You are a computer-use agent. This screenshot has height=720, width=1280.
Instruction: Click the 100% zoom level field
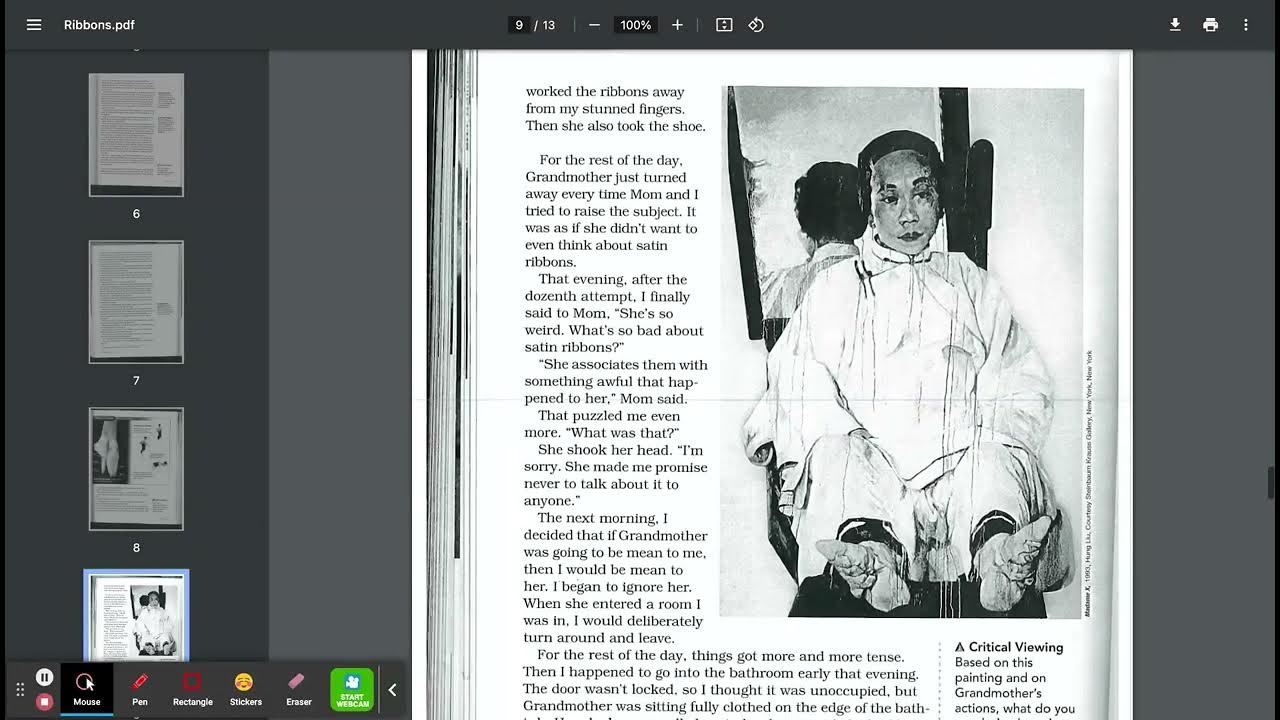[636, 25]
